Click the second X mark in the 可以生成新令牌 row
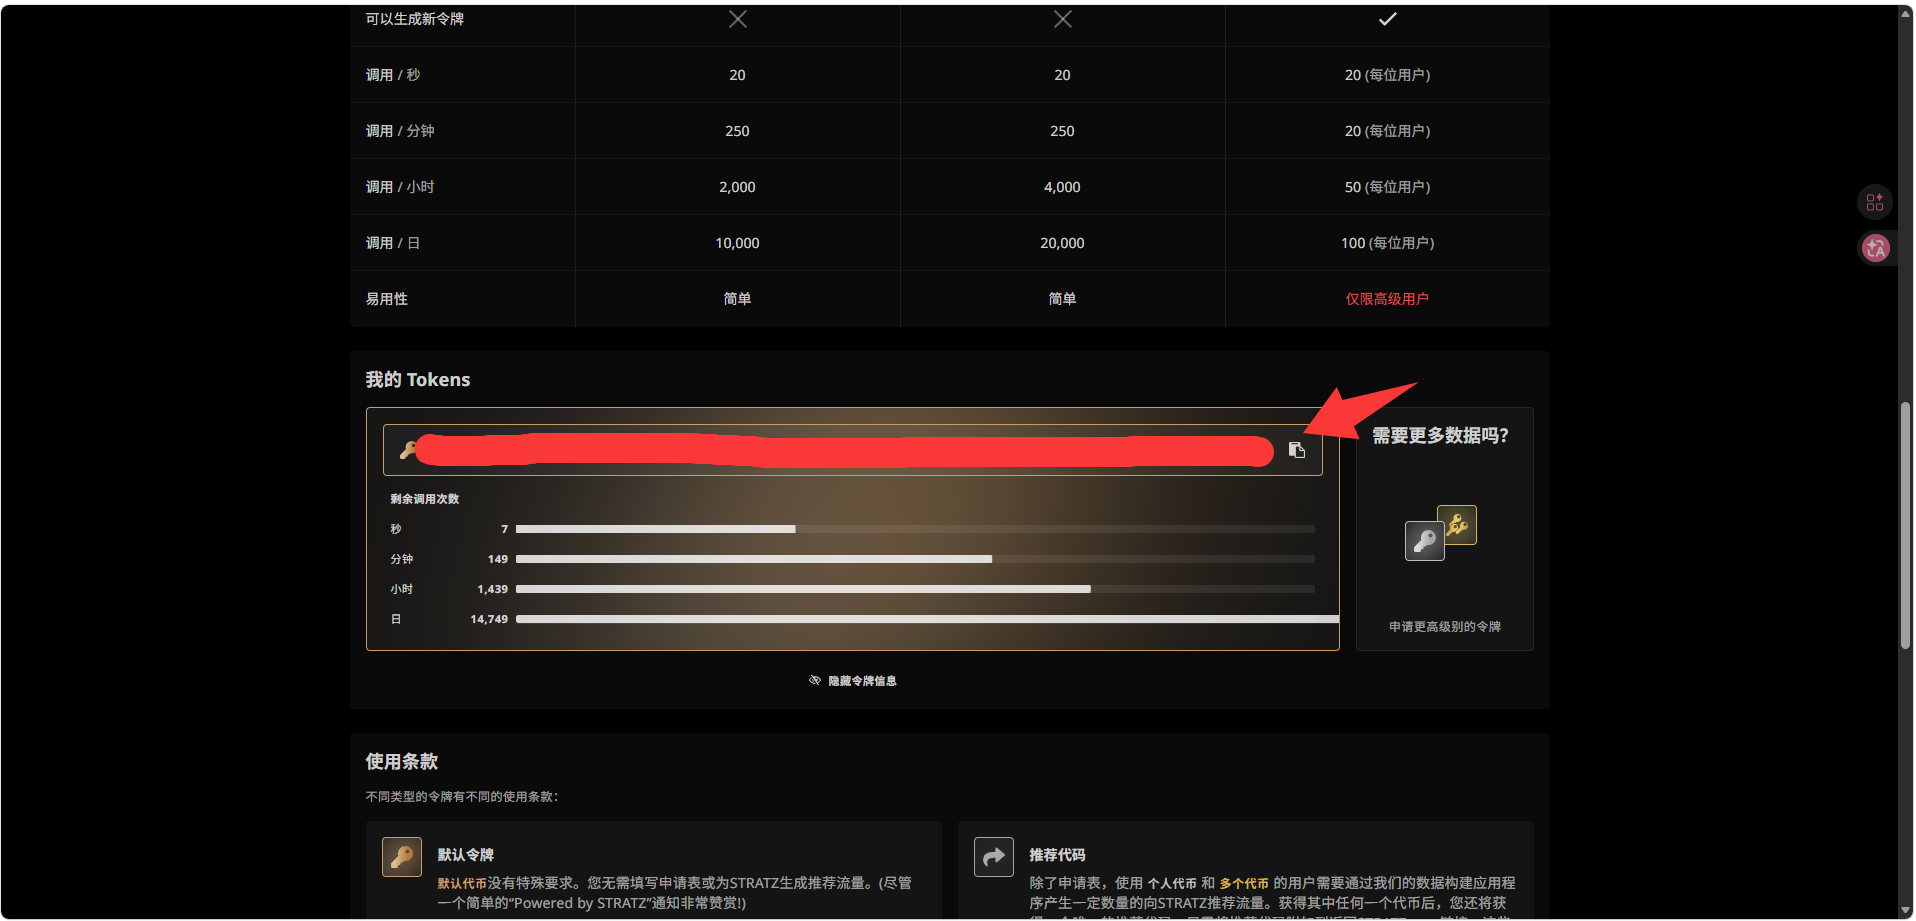Screen dimensions: 1916x921 tap(1063, 19)
